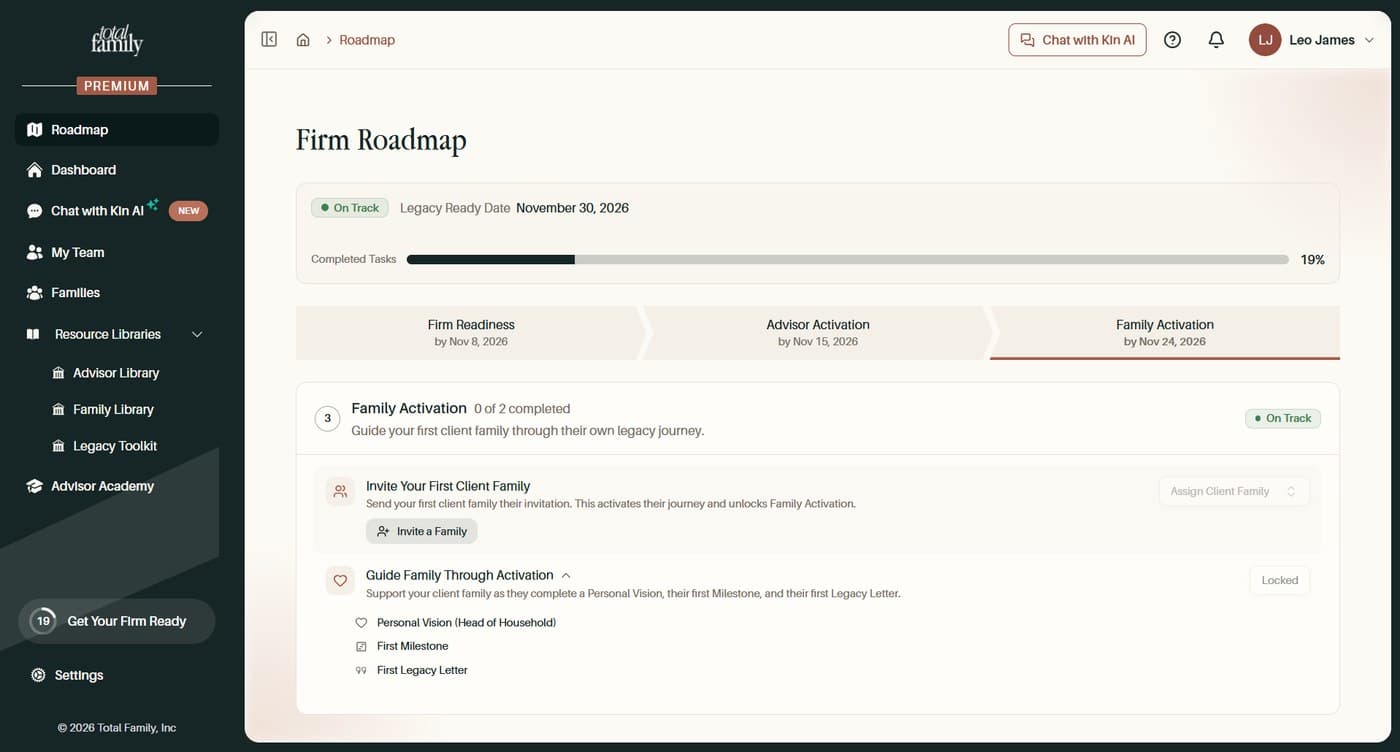Viewport: 1400px width, 752px height.
Task: Go home via the breadcrumb house icon
Action: [303, 40]
